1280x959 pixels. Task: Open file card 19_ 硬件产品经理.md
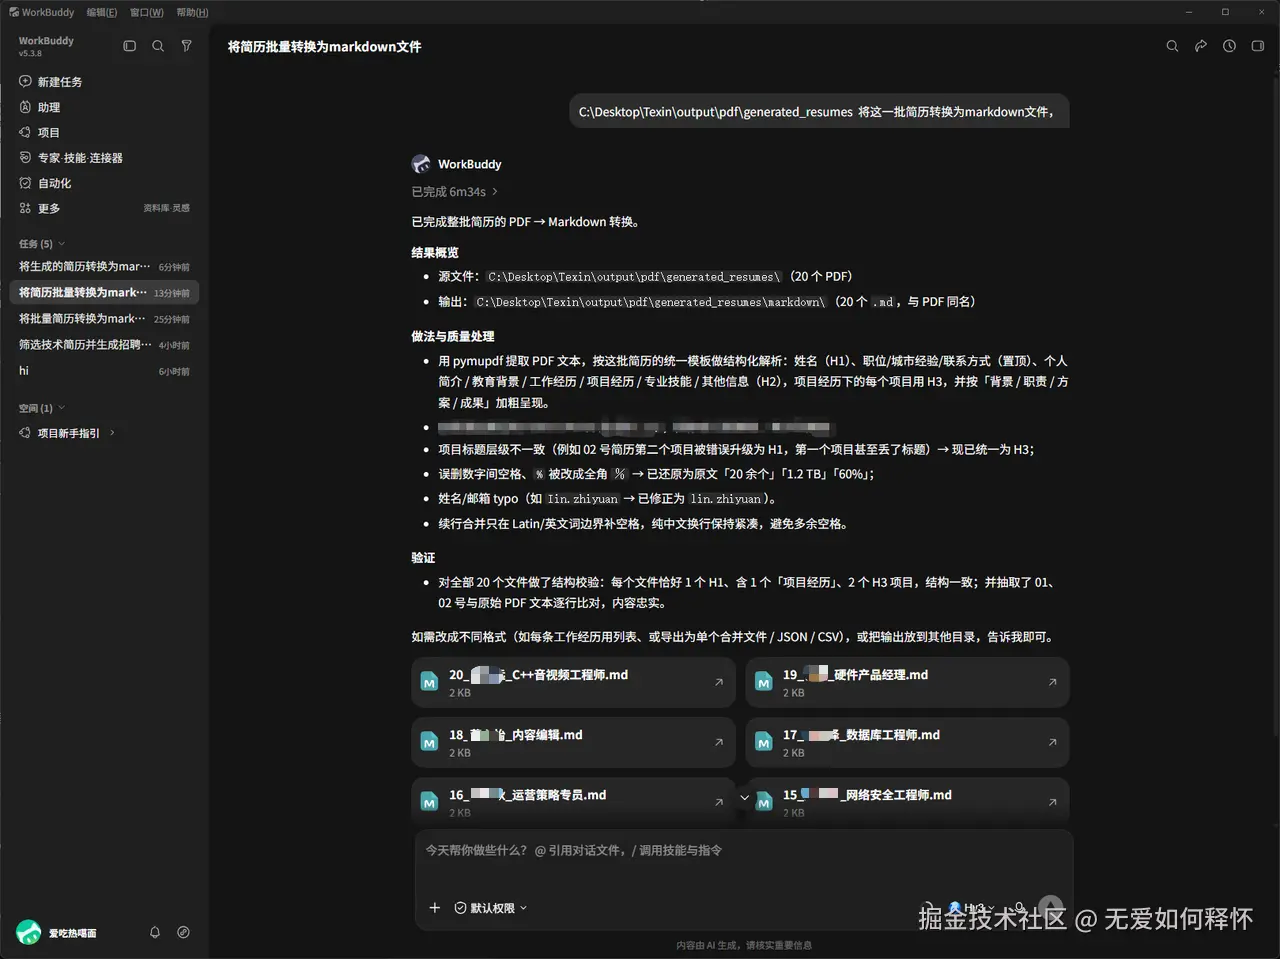pos(907,682)
